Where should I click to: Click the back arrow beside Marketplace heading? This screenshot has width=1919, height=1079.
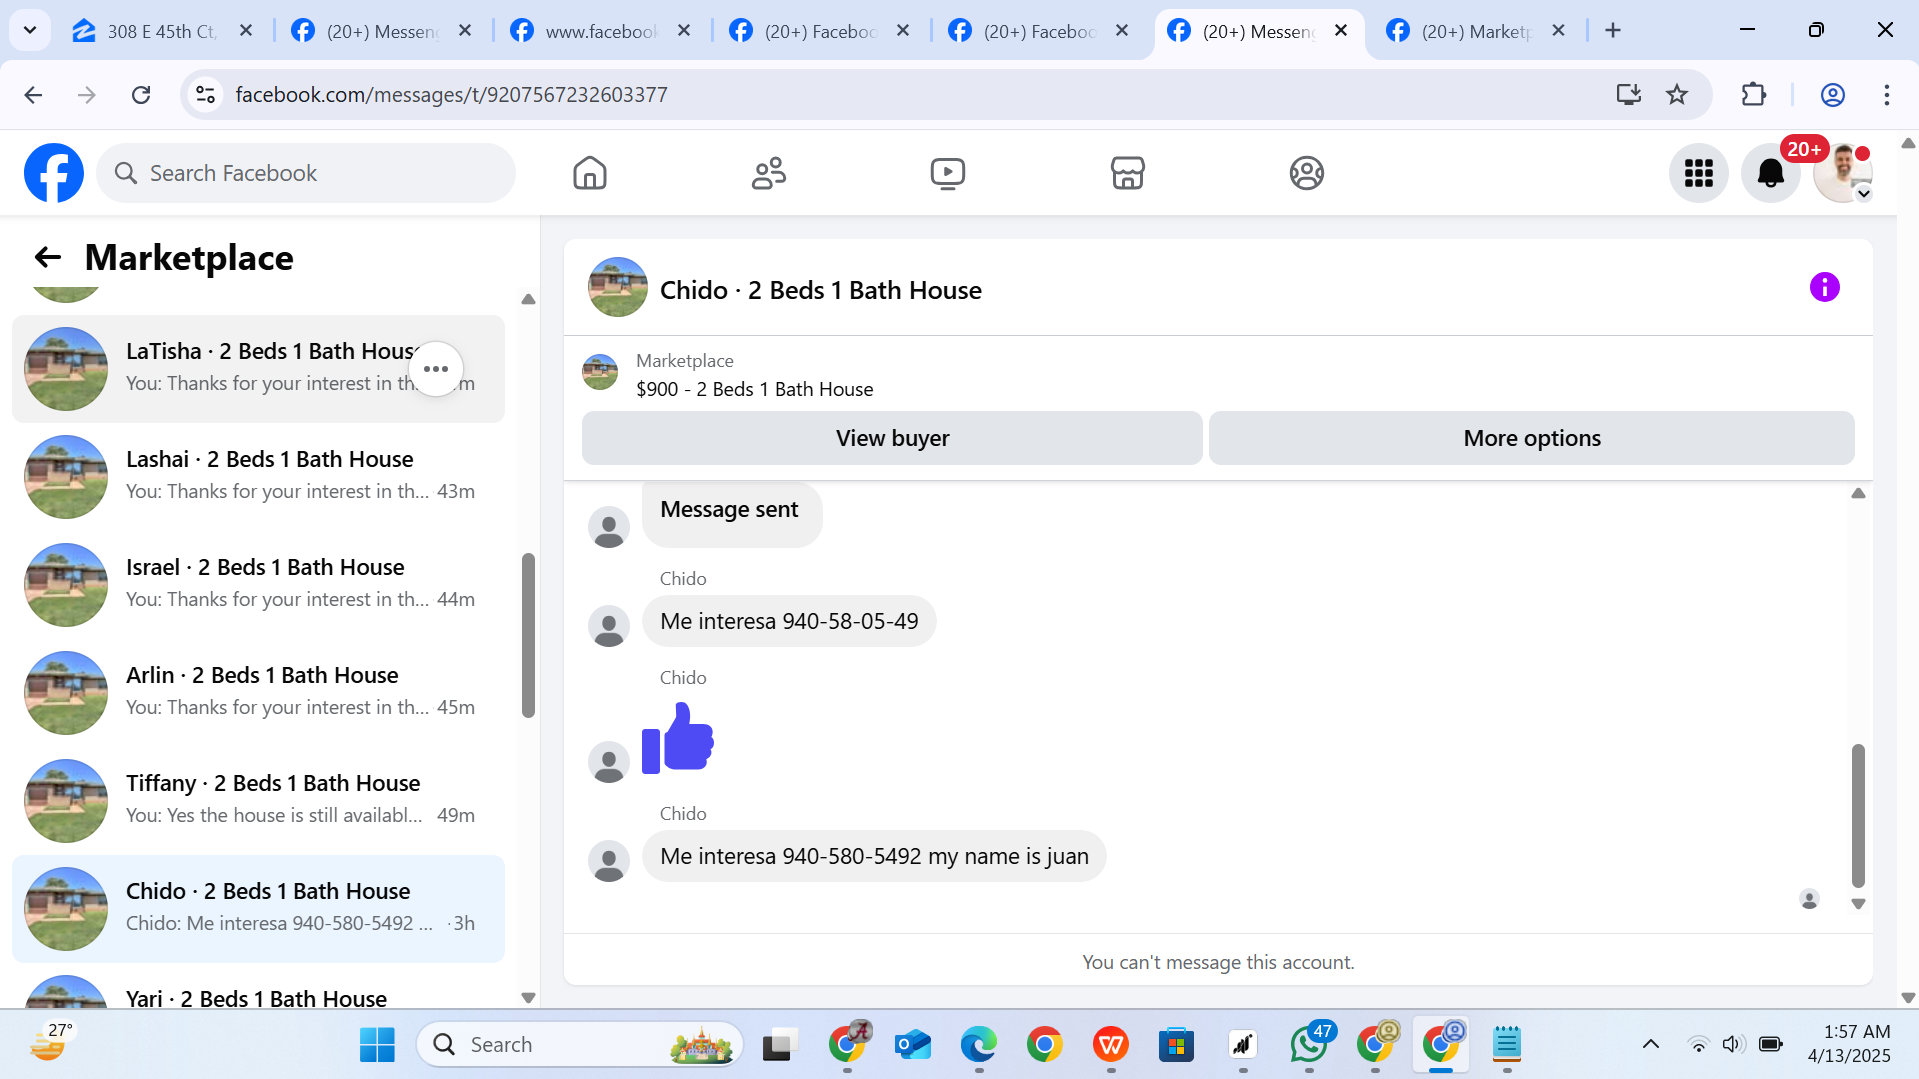click(47, 258)
